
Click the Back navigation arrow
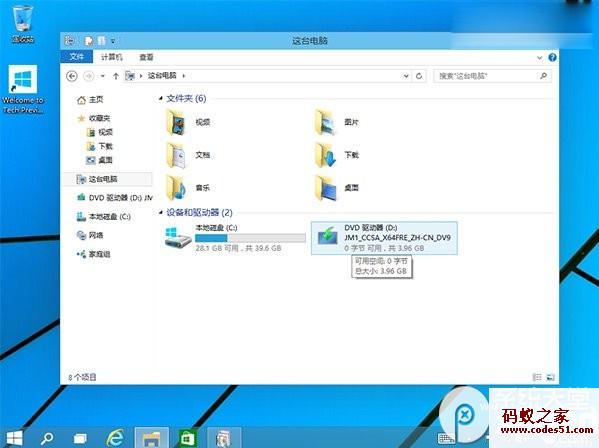[x=72, y=76]
